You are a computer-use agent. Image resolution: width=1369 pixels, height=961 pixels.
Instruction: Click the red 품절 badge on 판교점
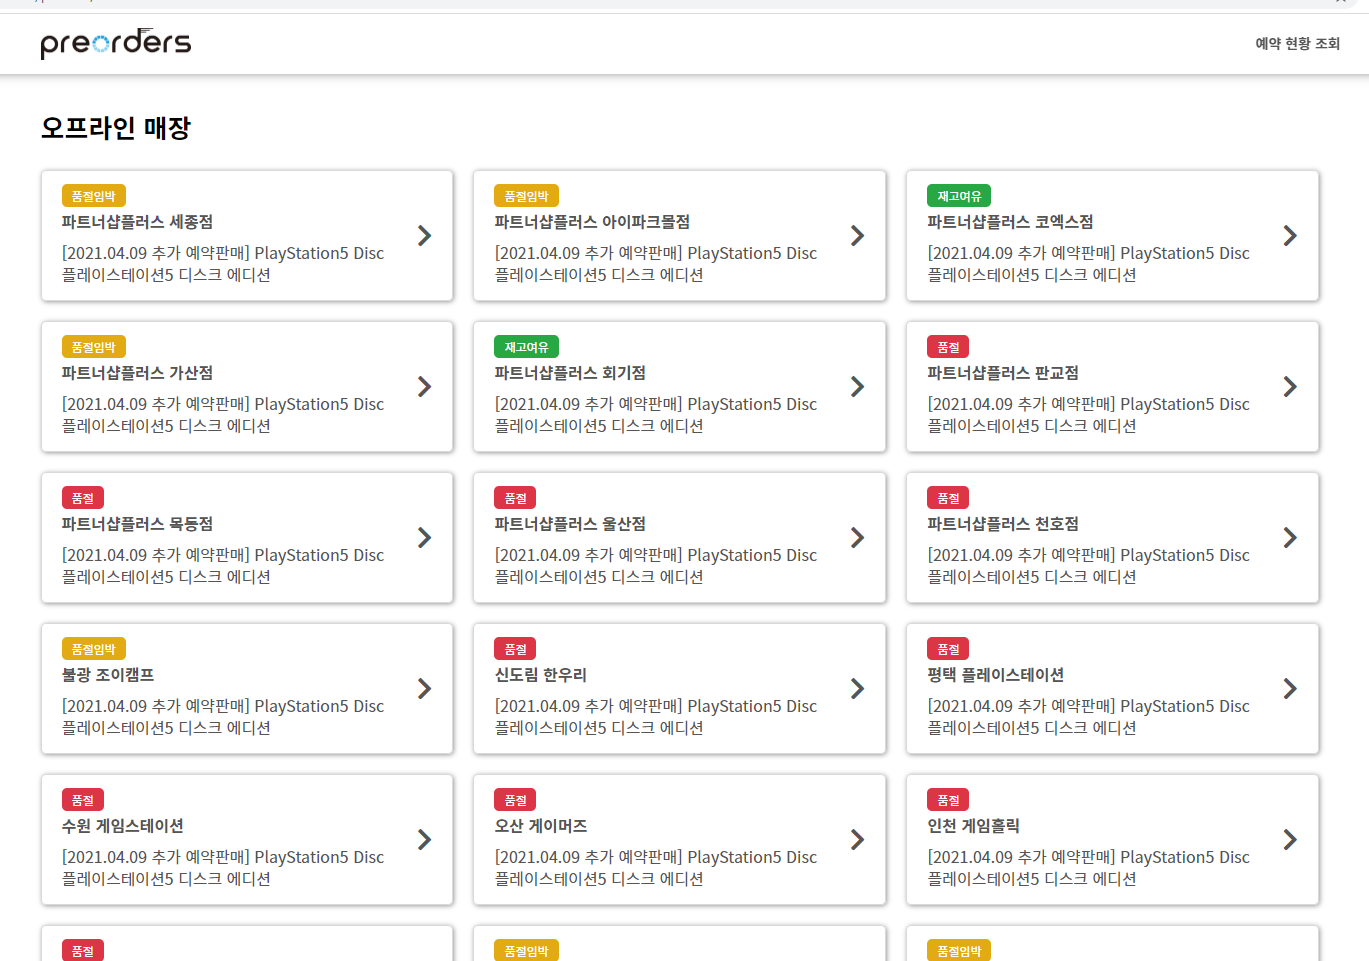(948, 347)
